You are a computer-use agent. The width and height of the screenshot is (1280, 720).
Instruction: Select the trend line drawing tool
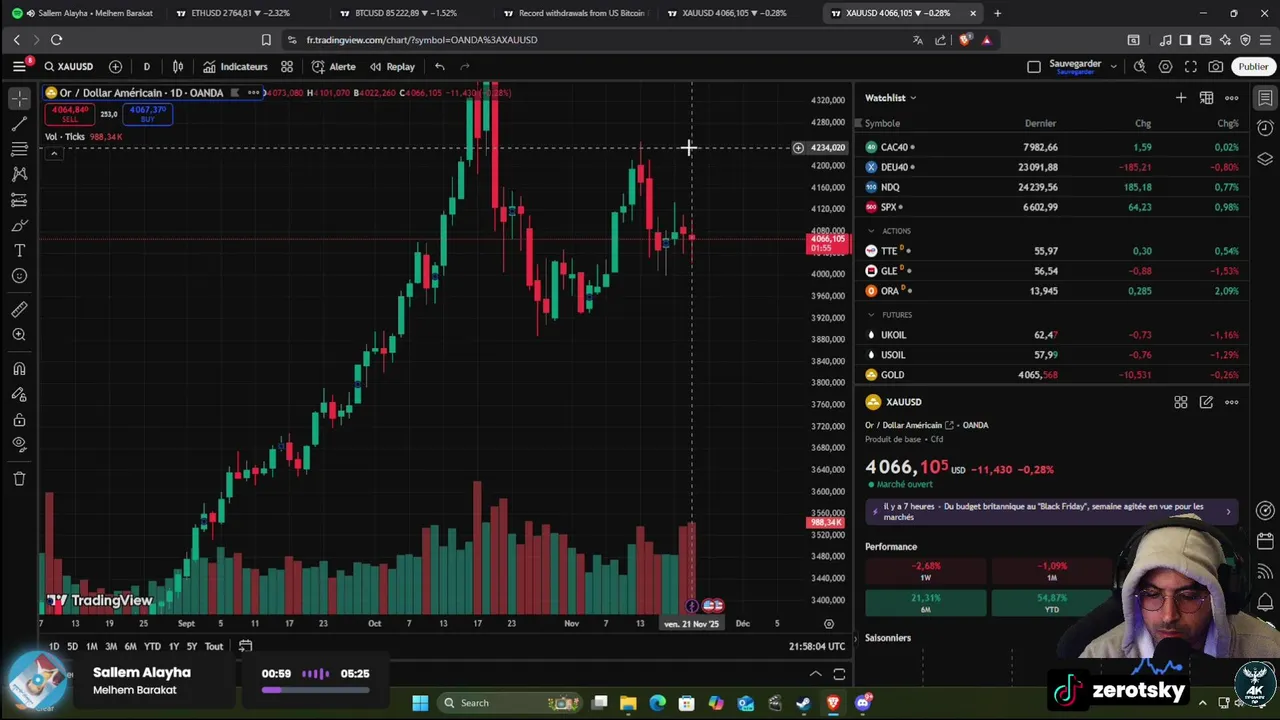point(19,124)
